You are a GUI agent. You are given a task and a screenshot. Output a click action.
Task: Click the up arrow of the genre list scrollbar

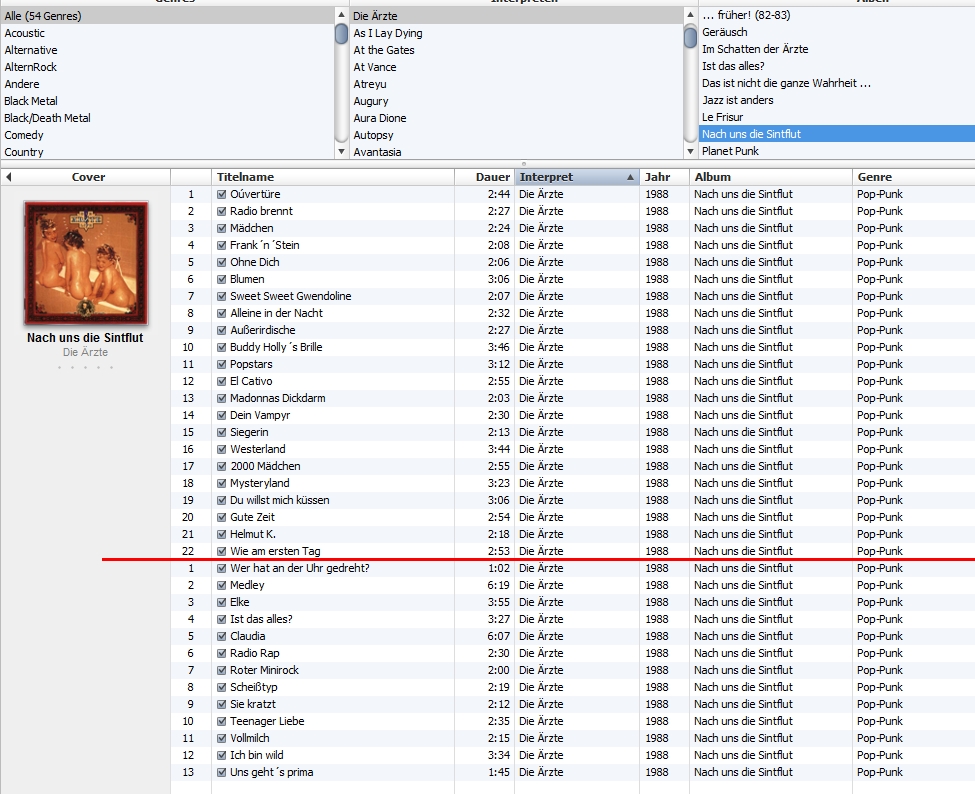[341, 15]
